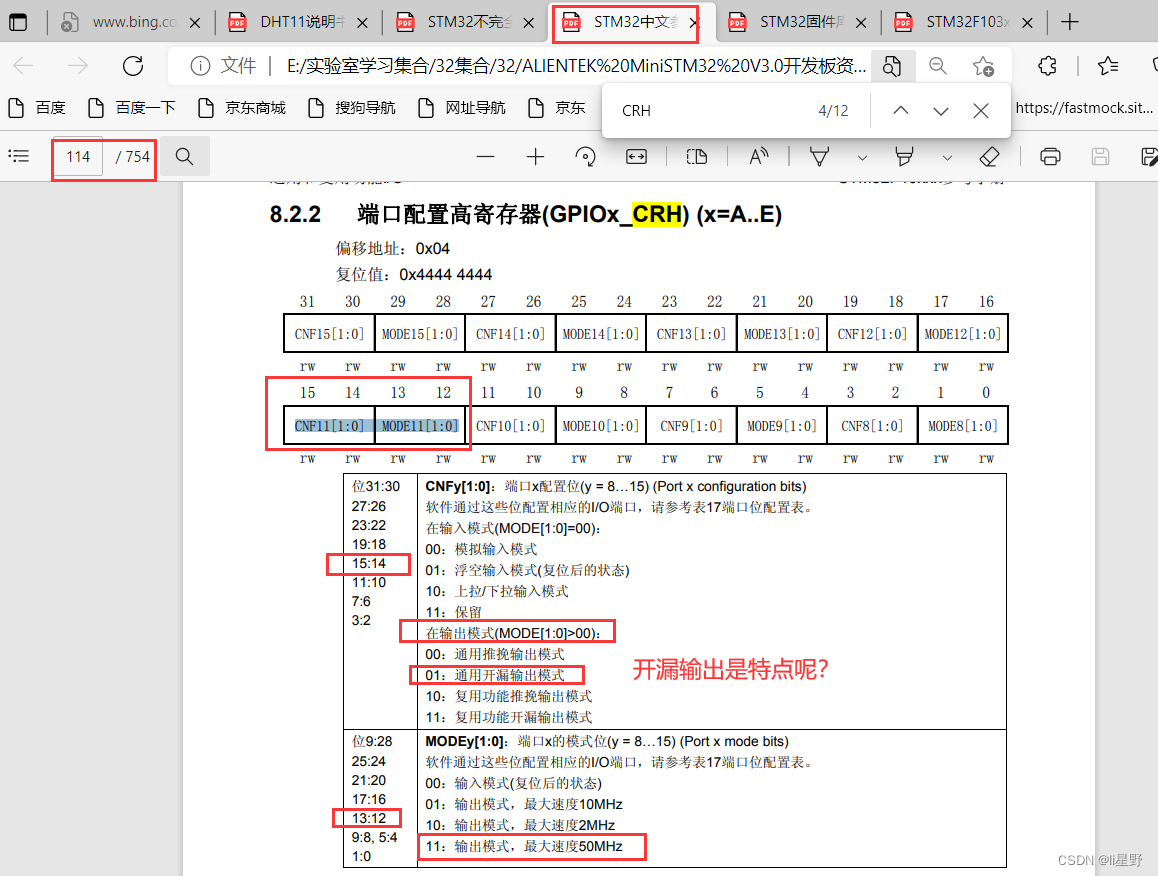Rotate the PDF page
The image size is (1158, 876).
point(586,156)
